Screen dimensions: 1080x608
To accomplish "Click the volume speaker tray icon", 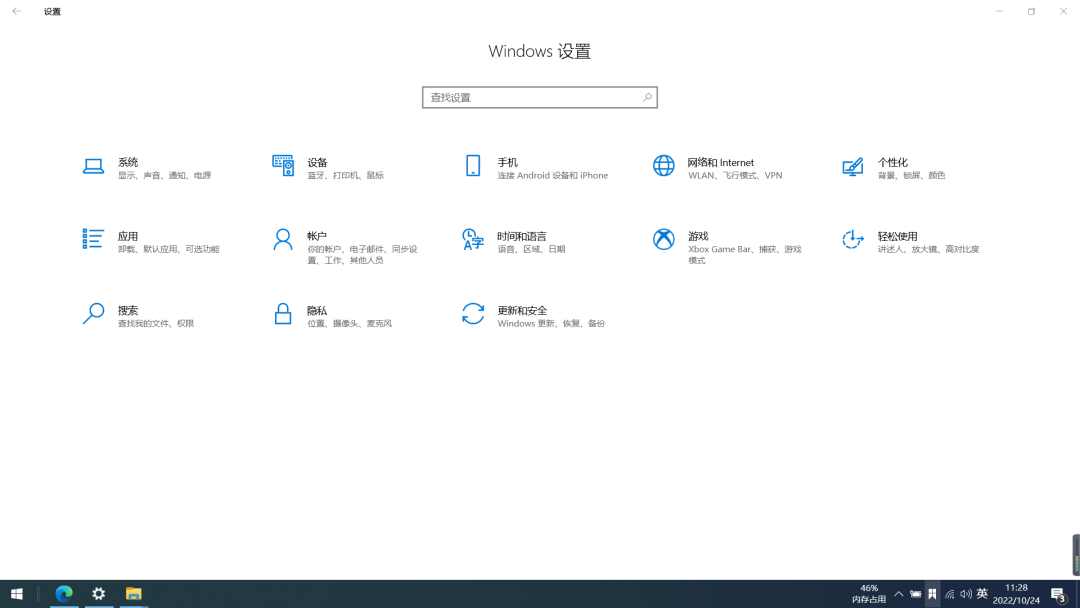I will 966,594.
